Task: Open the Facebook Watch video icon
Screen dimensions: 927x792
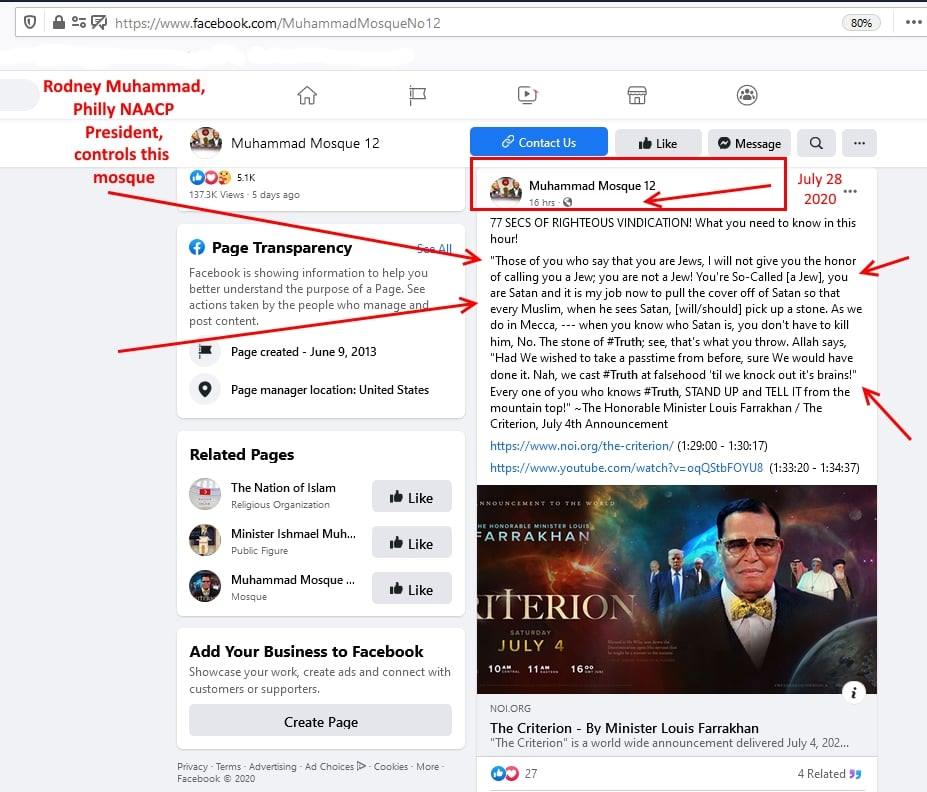Action: tap(527, 95)
